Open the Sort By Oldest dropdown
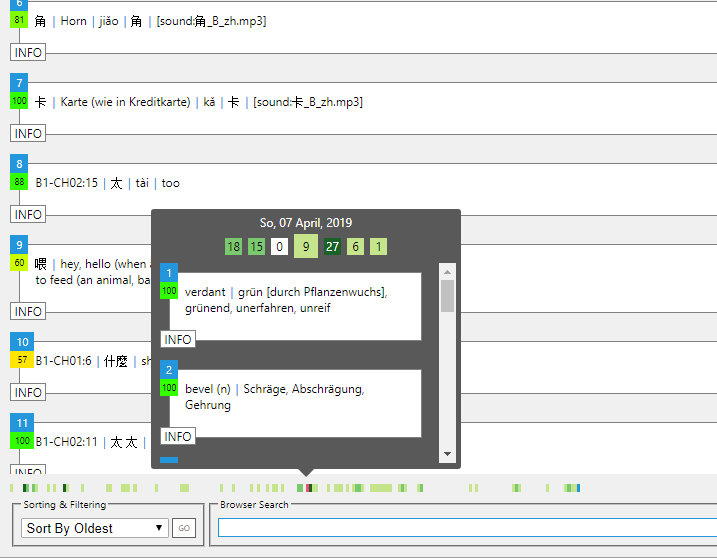717x558 pixels. tap(95, 528)
